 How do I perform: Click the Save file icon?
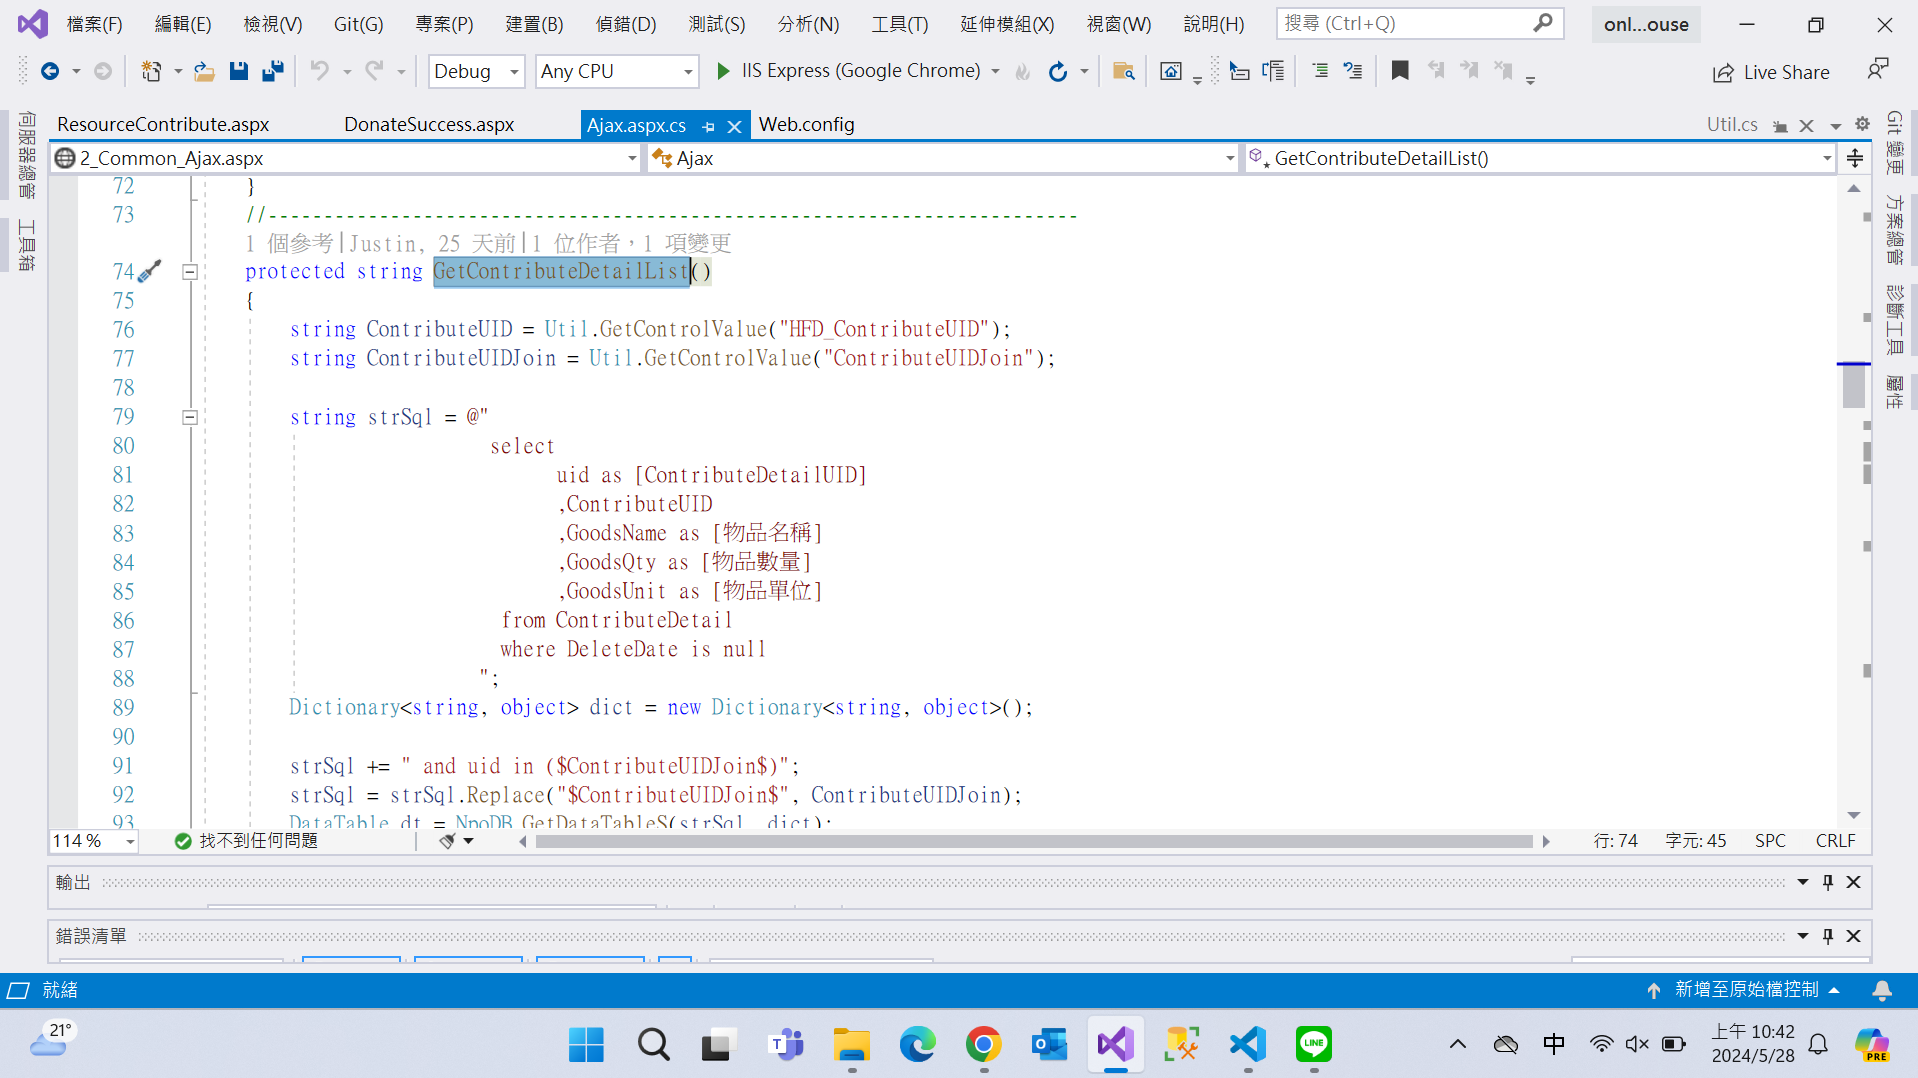pos(238,71)
